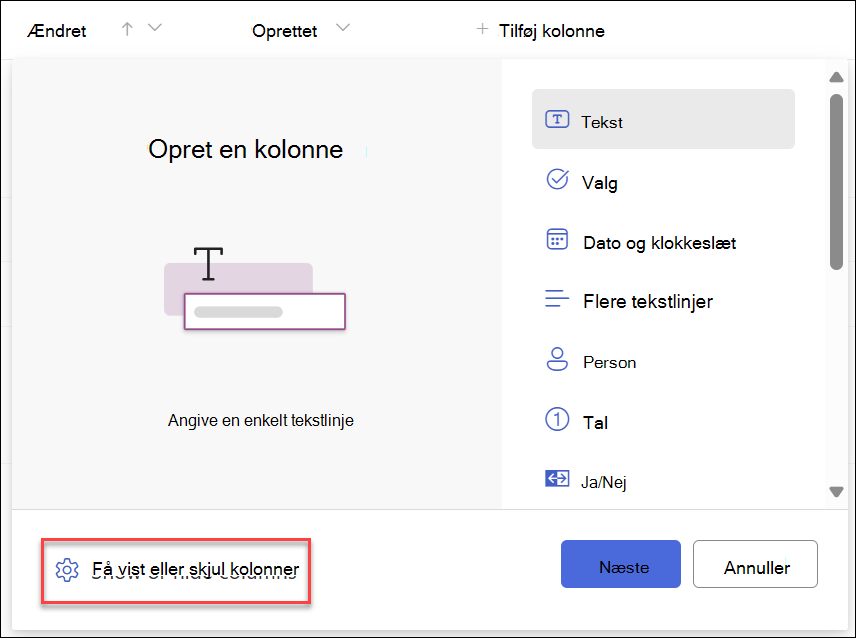
Task: Click the Næste button
Action: coord(621,564)
